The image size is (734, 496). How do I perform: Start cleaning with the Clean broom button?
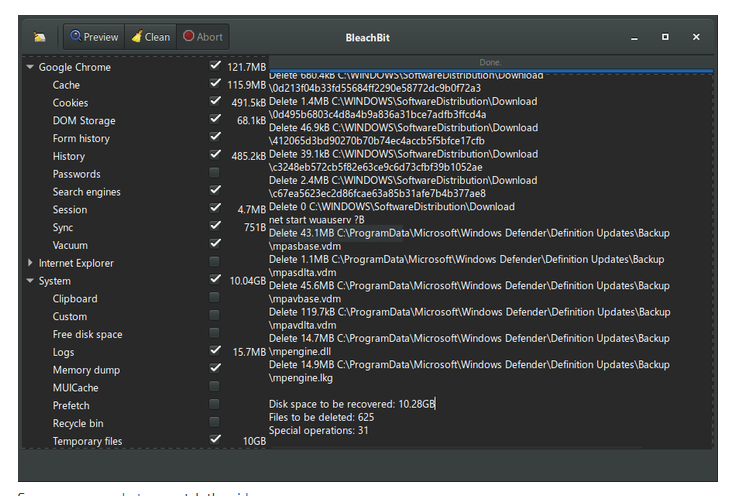pyautogui.click(x=151, y=37)
